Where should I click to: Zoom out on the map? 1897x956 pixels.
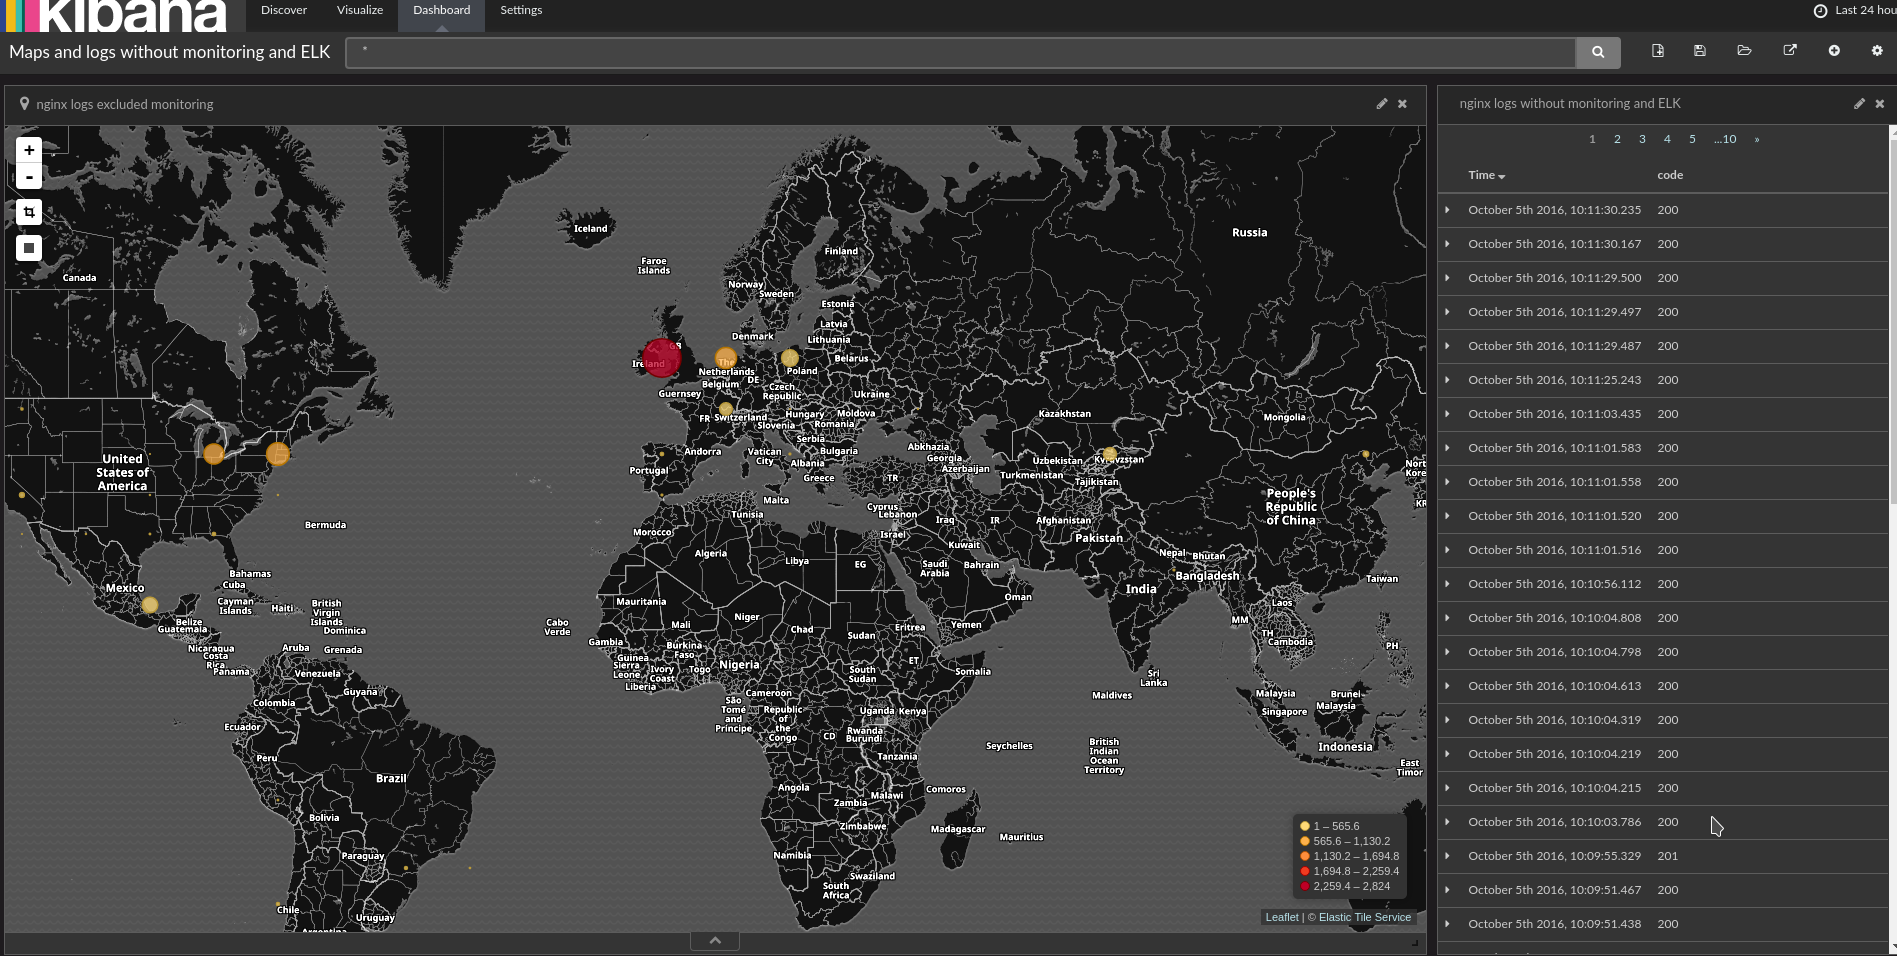29,177
